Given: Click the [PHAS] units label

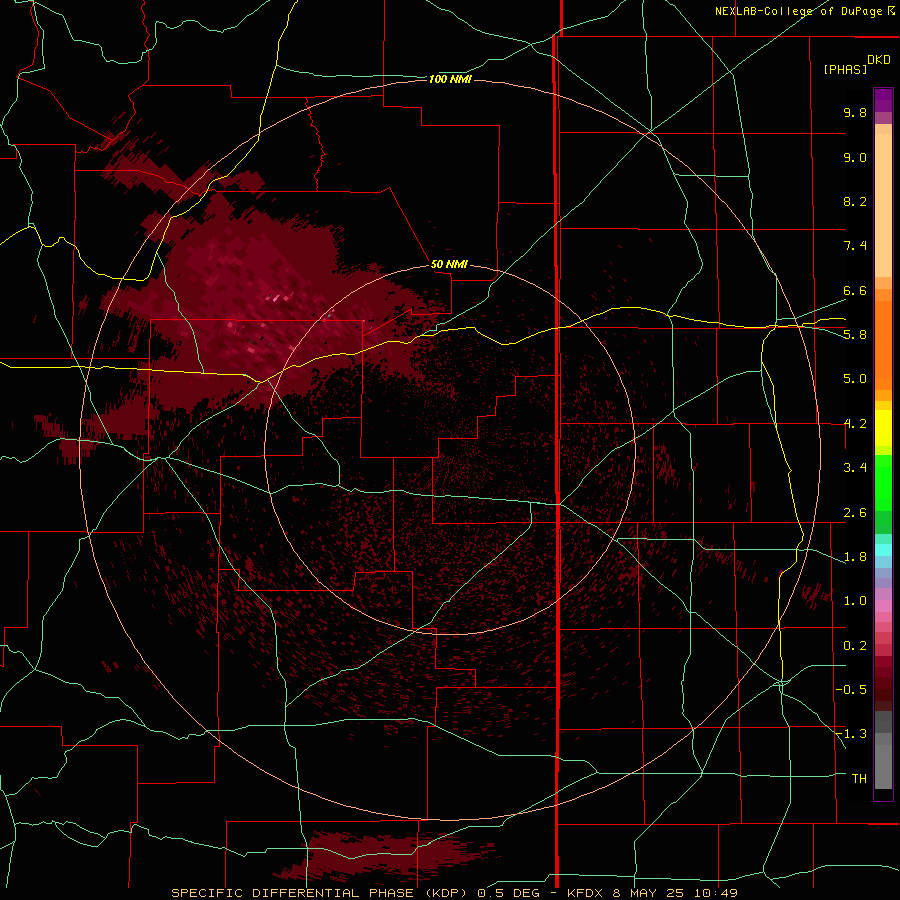Looking at the screenshot, I should (x=845, y=69).
